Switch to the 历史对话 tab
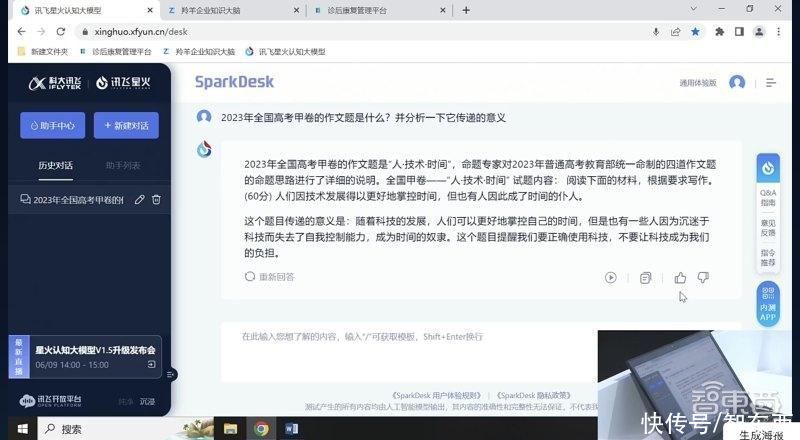The width and height of the screenshot is (800, 440). pyautogui.click(x=56, y=165)
